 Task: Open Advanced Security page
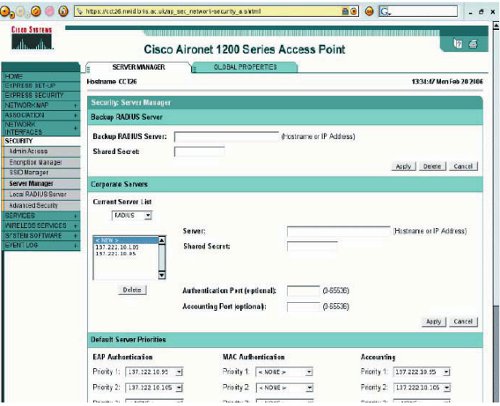42,205
